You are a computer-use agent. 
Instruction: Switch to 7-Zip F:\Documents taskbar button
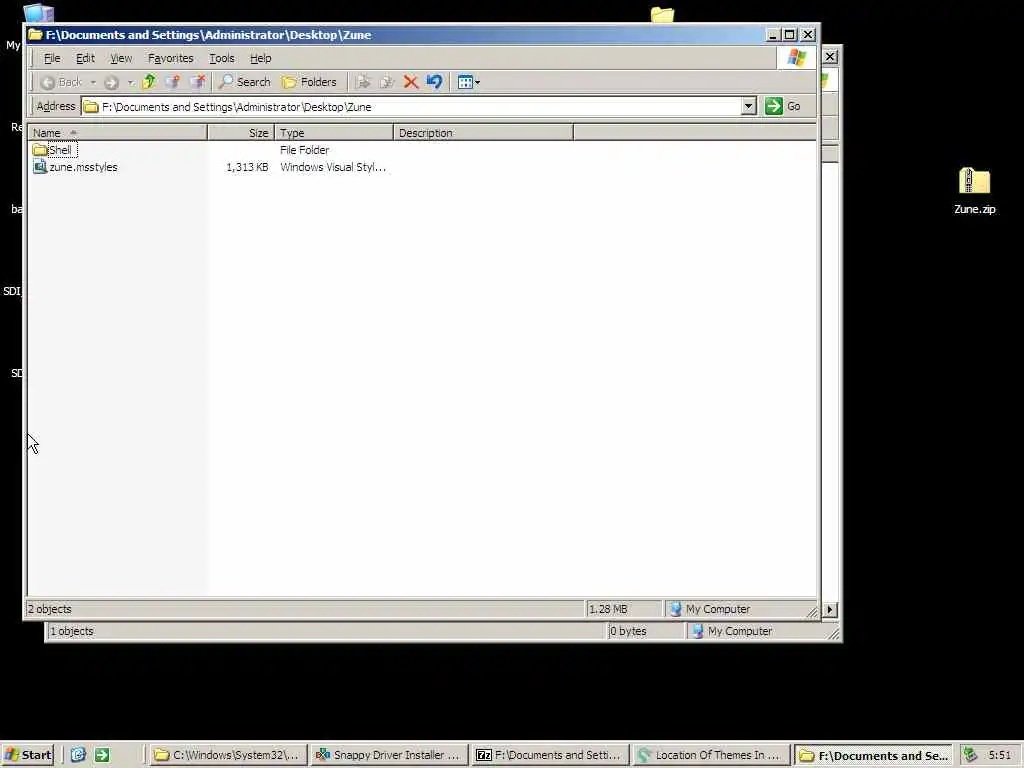550,755
